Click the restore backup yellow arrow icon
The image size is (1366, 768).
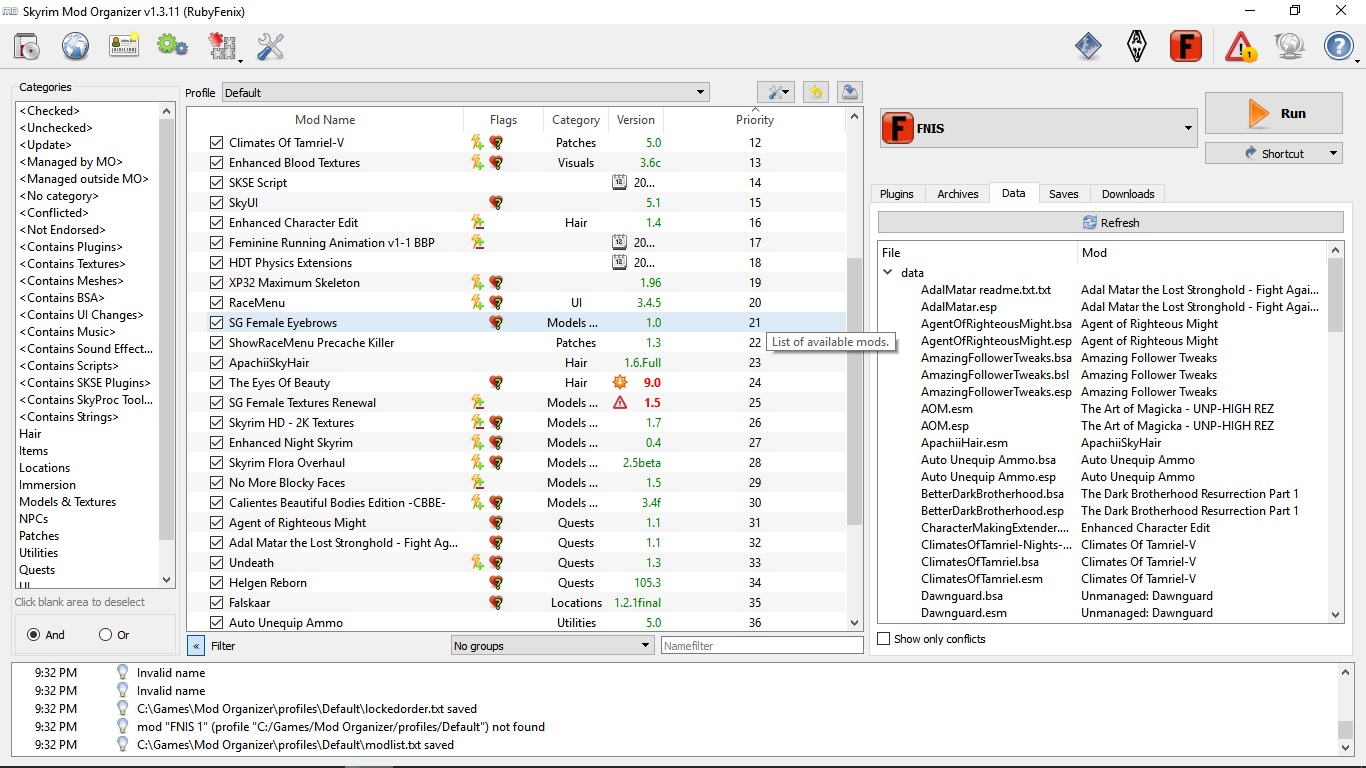pos(816,92)
